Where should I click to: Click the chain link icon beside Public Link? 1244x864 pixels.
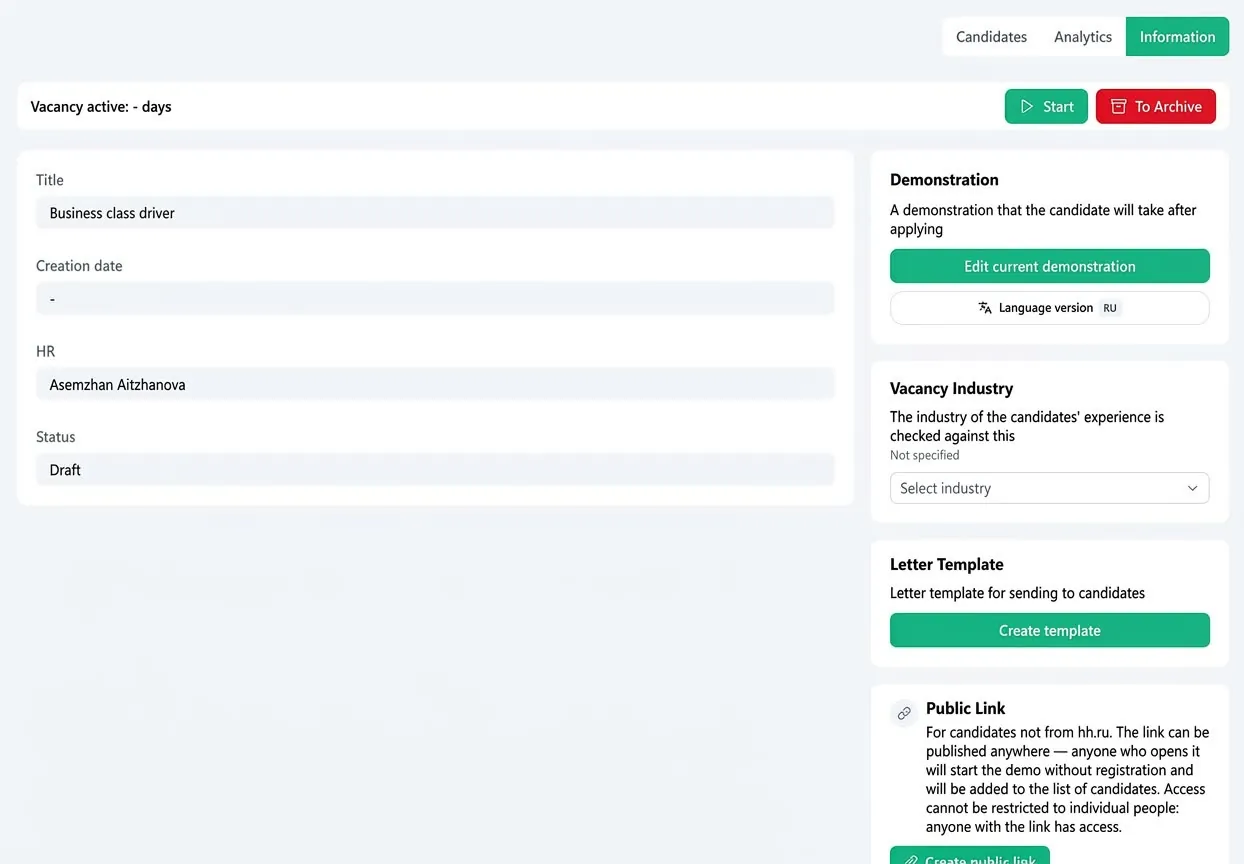pyautogui.click(x=904, y=713)
